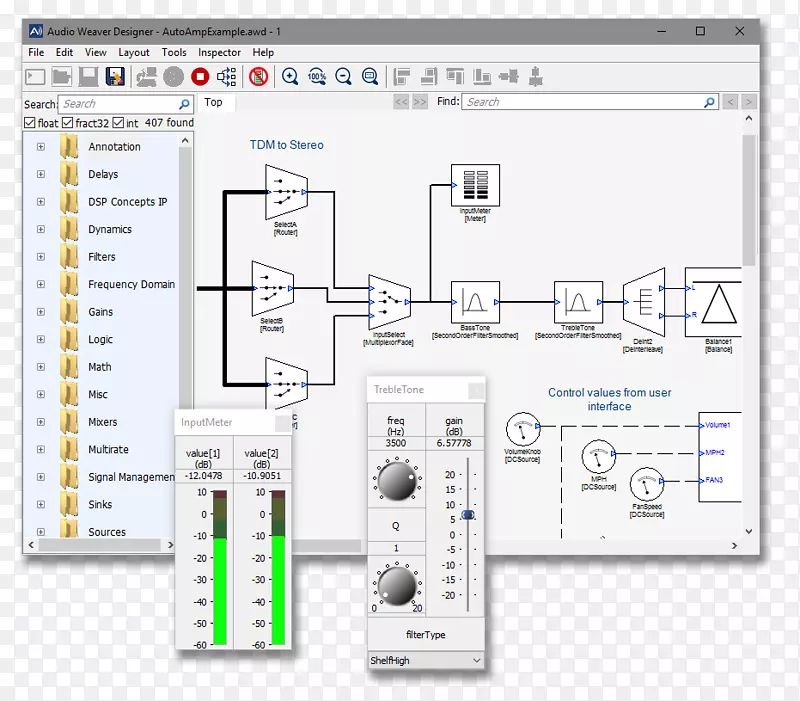Click the zoom-to-fit magnifier icon

pos(370,76)
